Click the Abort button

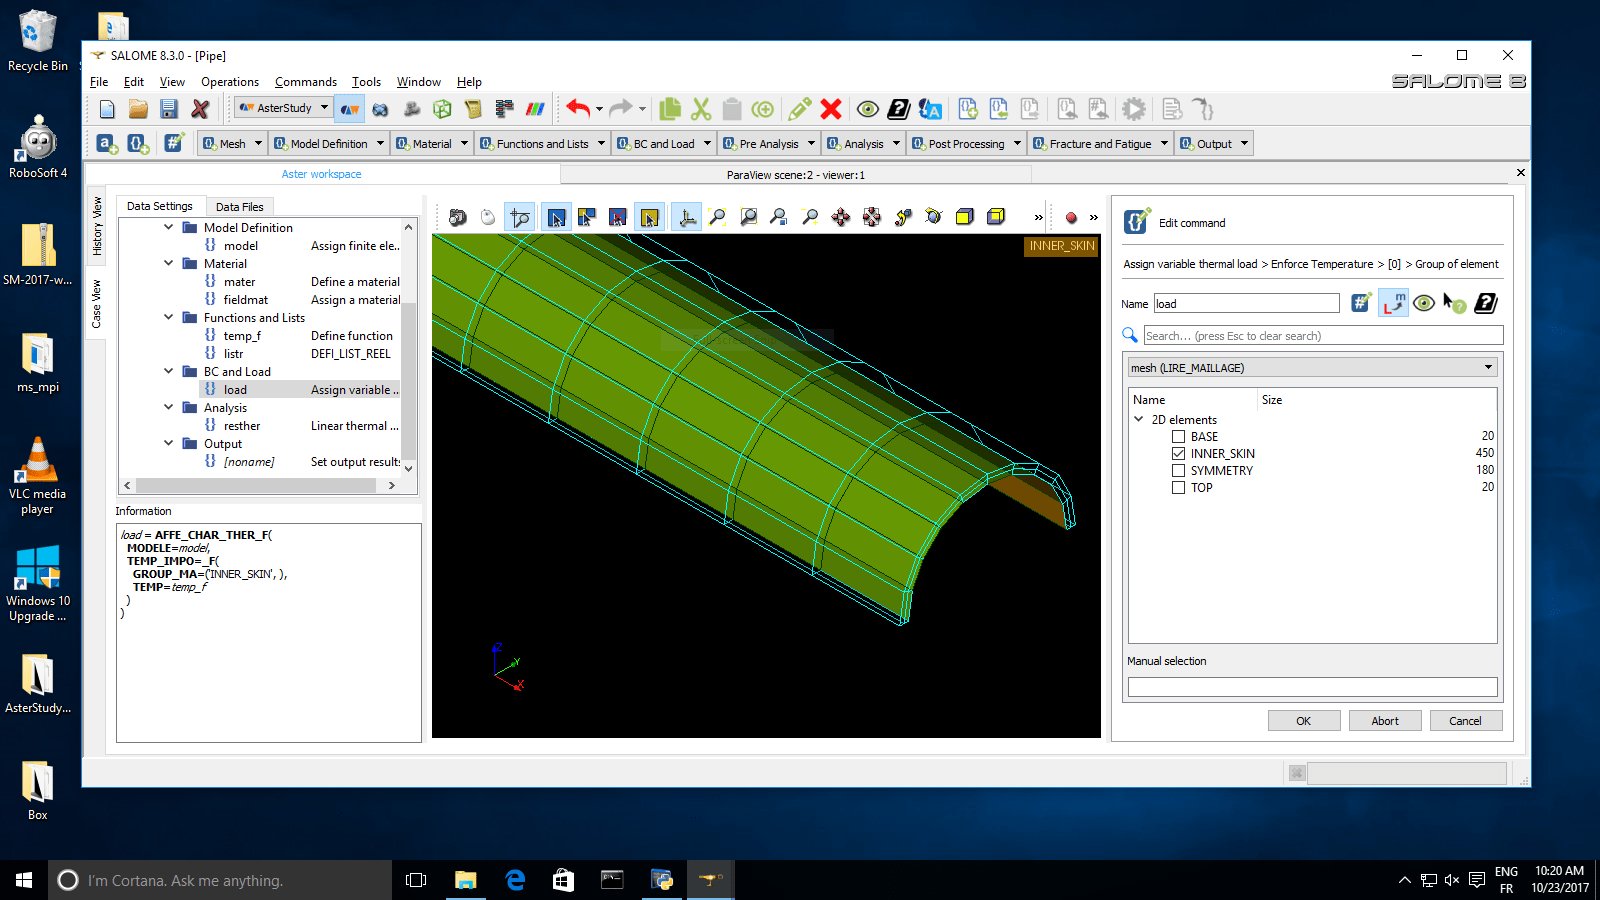(x=1384, y=721)
